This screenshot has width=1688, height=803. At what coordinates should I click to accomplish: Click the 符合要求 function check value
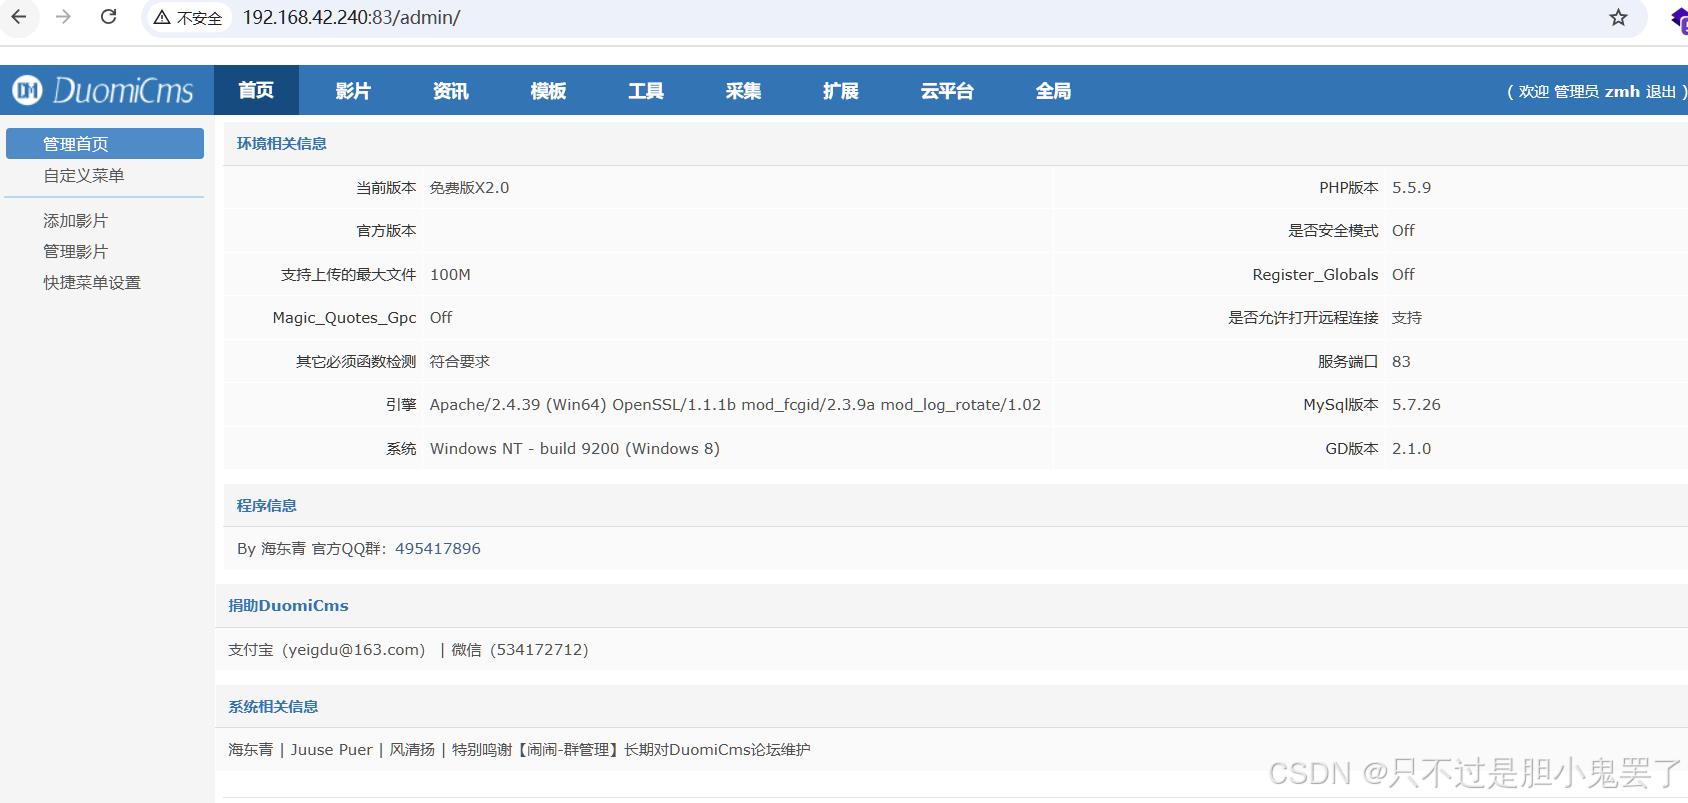(x=460, y=362)
